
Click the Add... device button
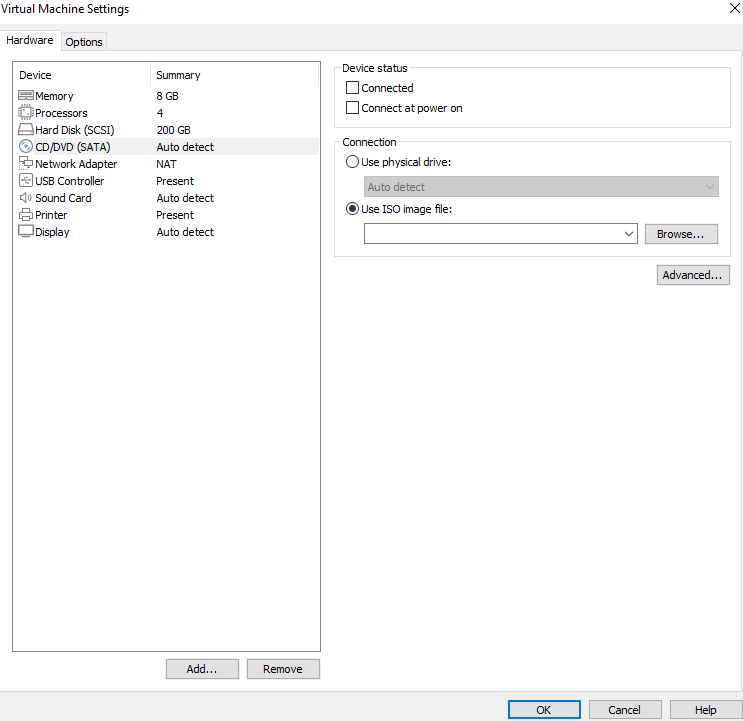tap(202, 669)
